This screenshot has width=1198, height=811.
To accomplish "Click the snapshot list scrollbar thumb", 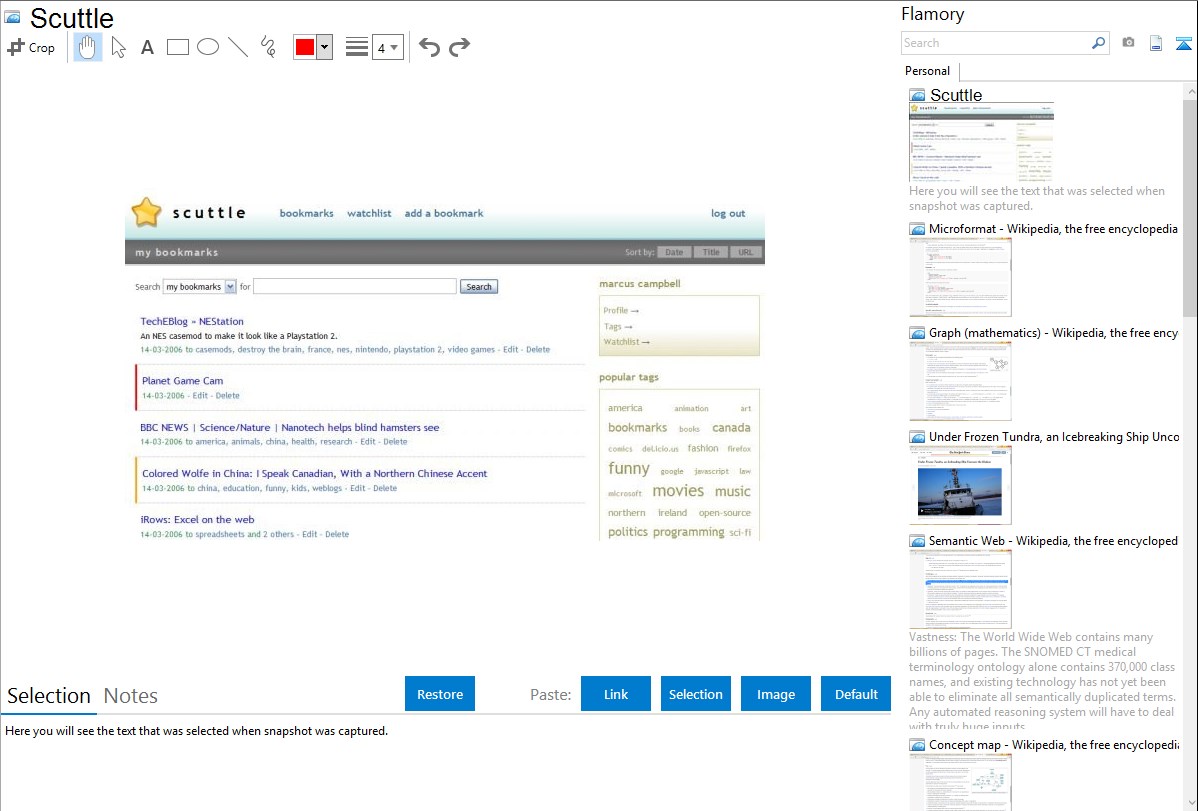I will (1190, 208).
